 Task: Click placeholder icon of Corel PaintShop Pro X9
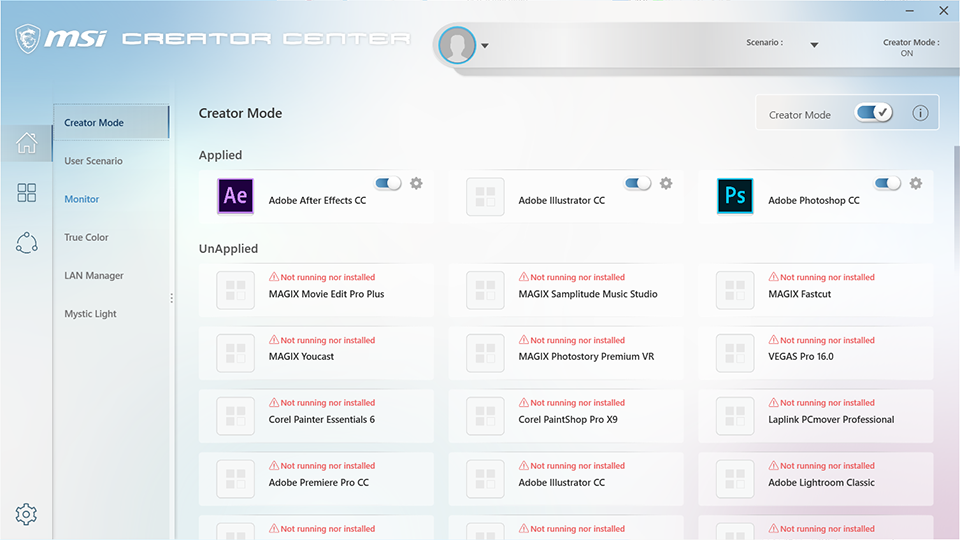pyautogui.click(x=486, y=416)
